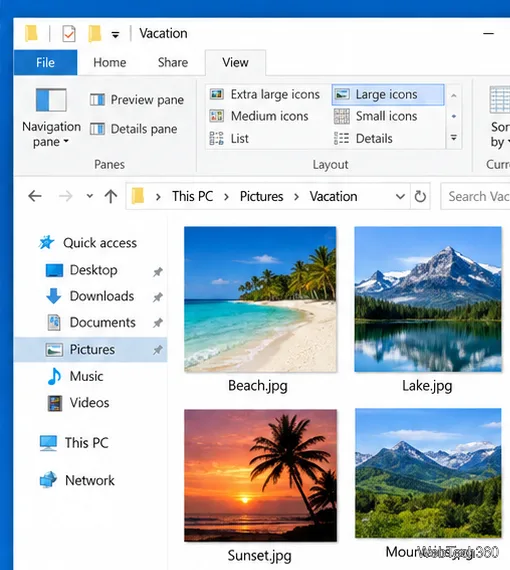
Task: Open the File menu tab
Action: pos(45,63)
